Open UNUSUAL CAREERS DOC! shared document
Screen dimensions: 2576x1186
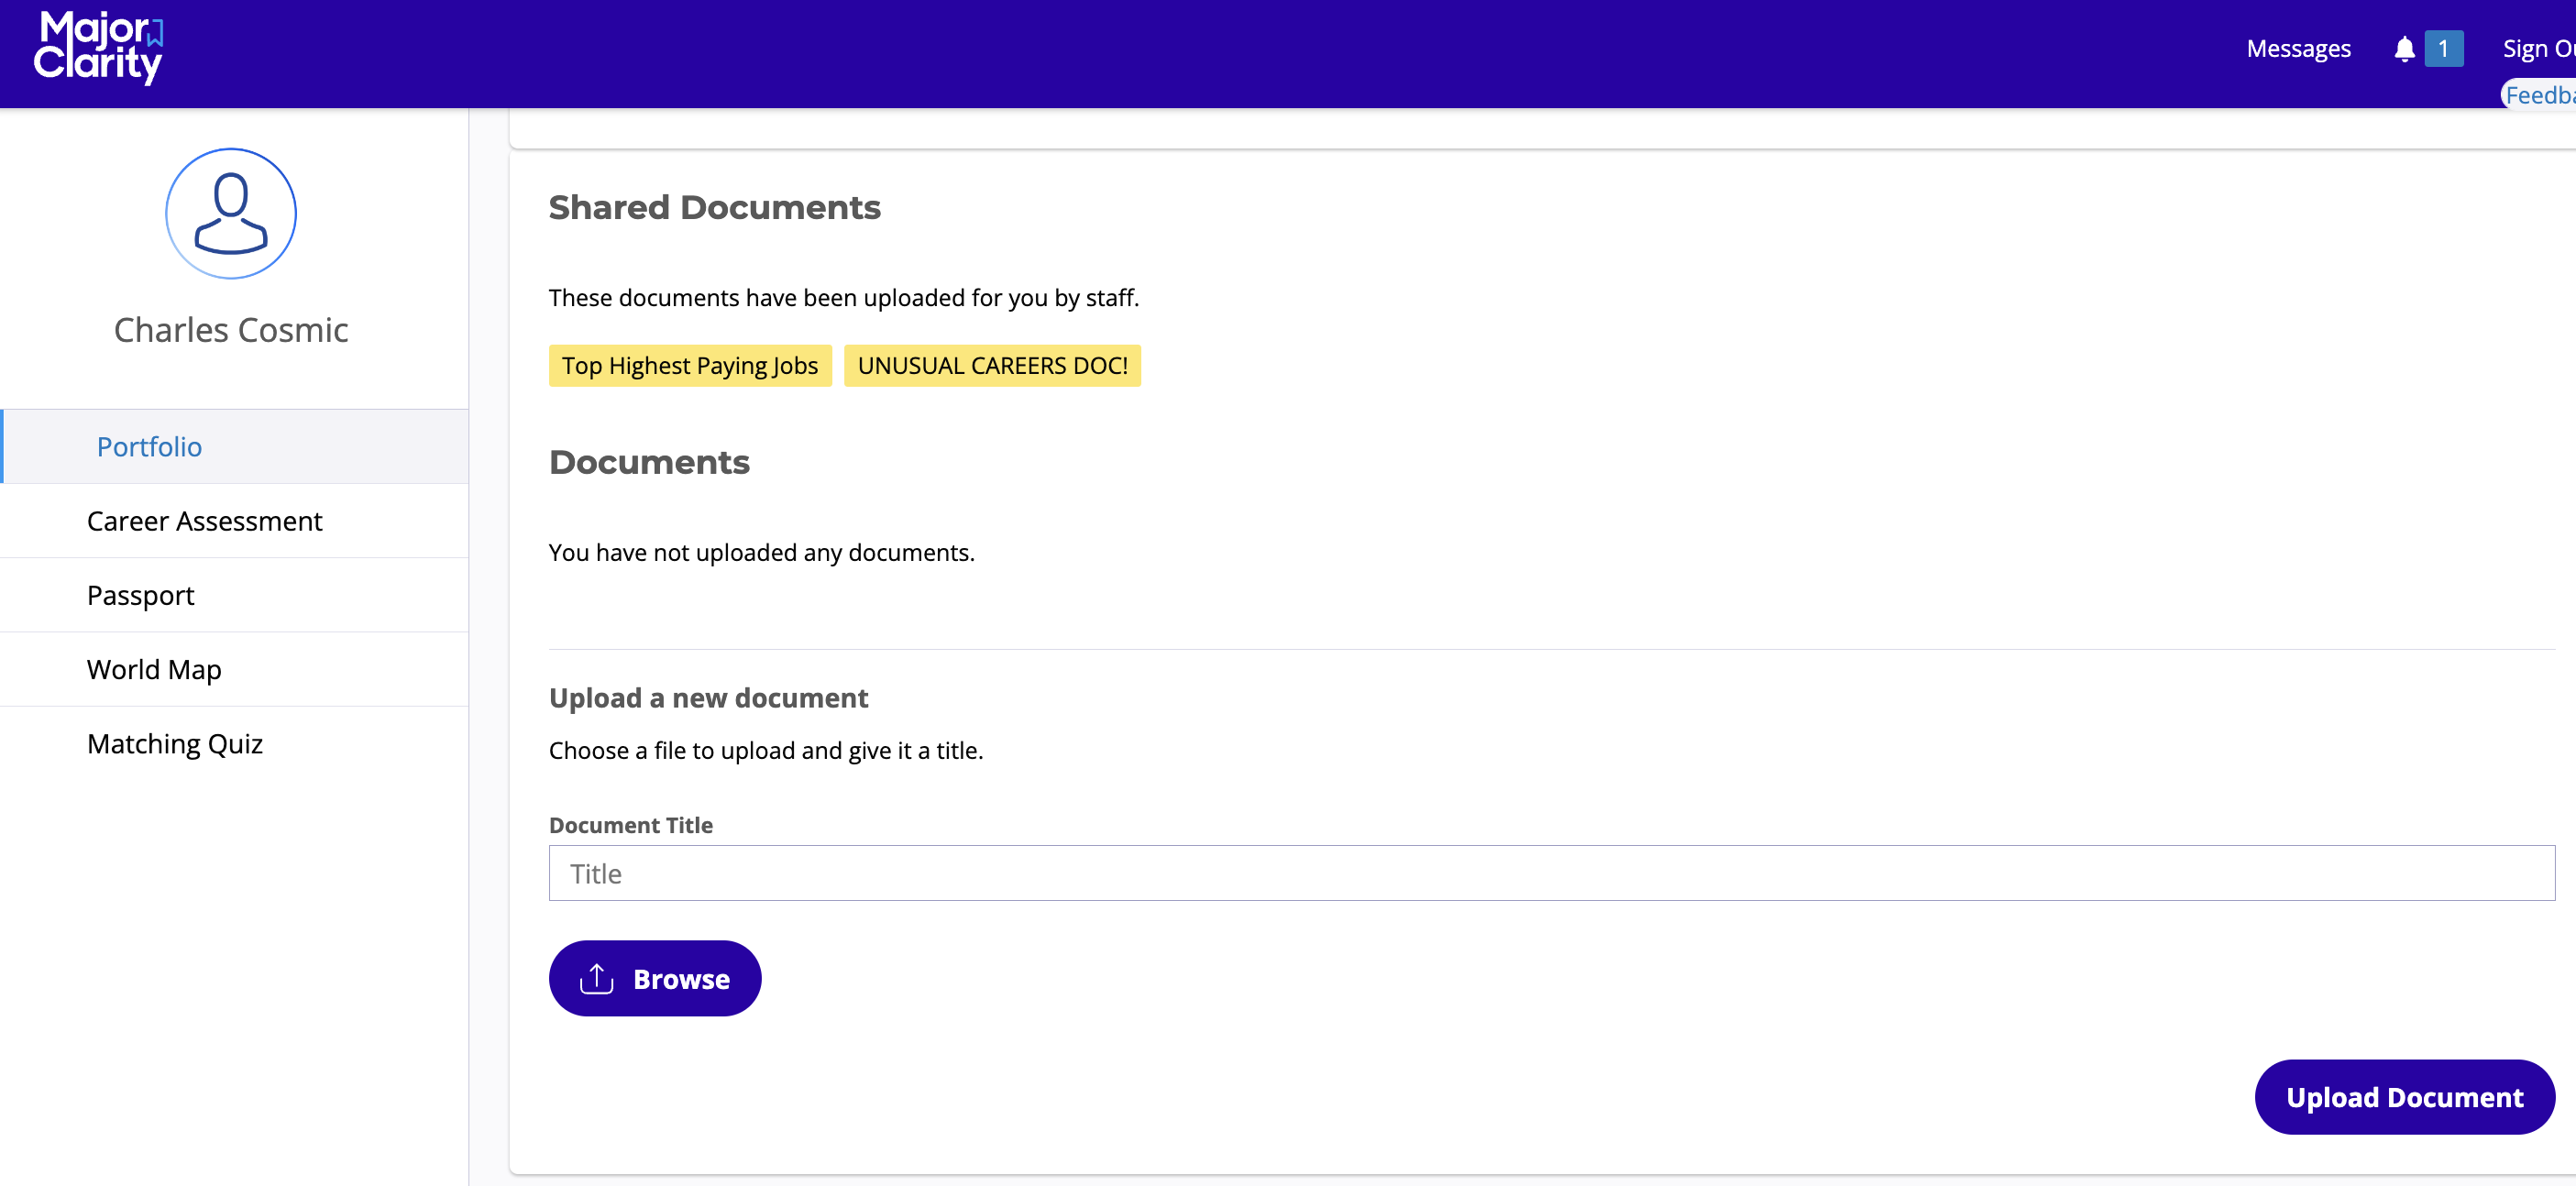992,366
